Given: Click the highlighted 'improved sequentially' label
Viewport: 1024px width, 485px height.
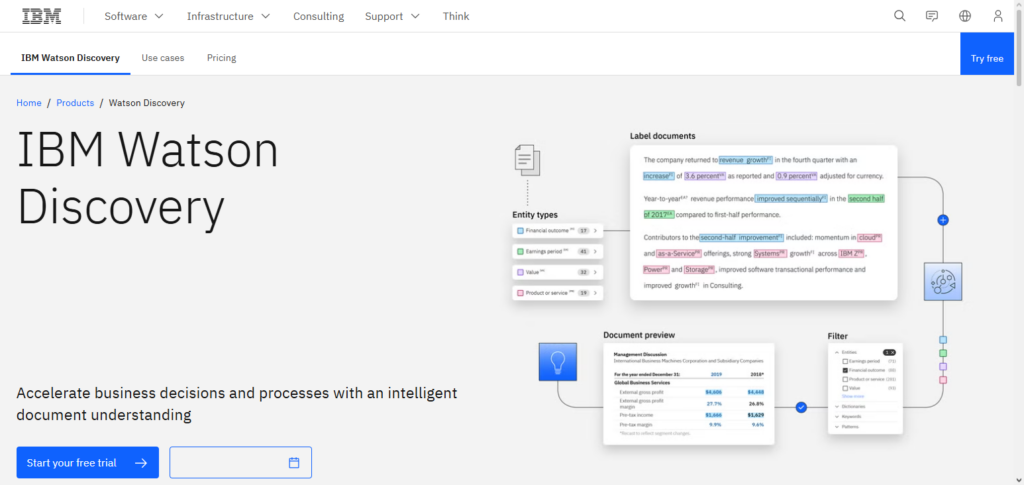Looking at the screenshot, I should 791,198.
